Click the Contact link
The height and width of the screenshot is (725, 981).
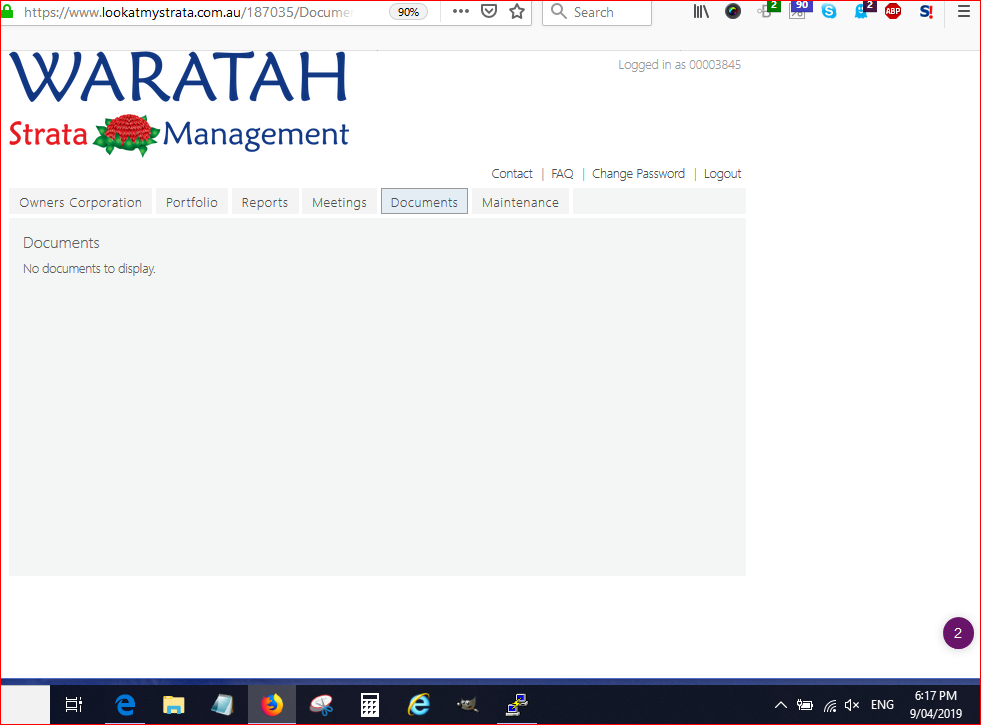[x=512, y=174]
